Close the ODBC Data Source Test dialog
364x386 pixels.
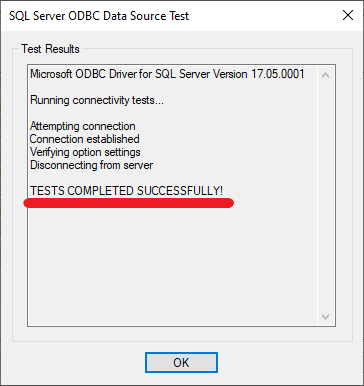[348, 15]
